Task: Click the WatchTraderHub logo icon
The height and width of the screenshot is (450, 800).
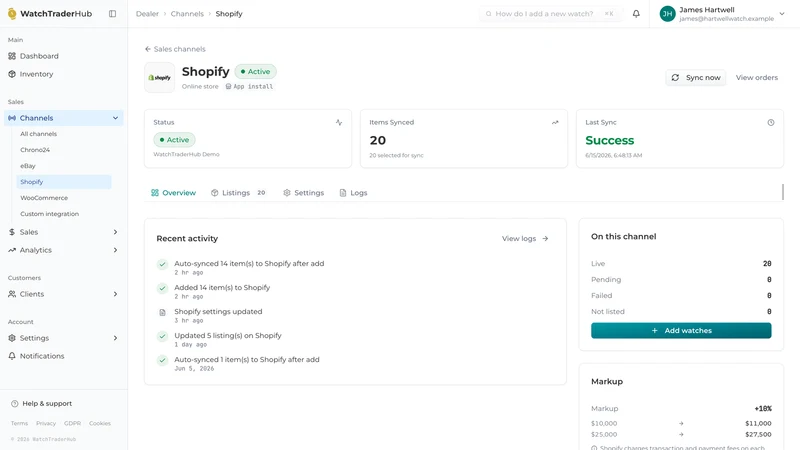Action: point(12,14)
